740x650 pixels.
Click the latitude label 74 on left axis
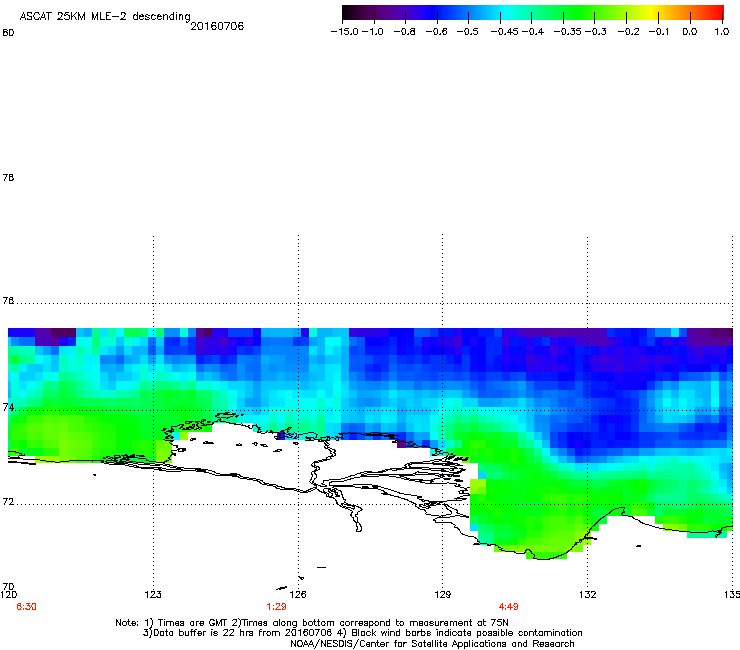(x=8, y=407)
